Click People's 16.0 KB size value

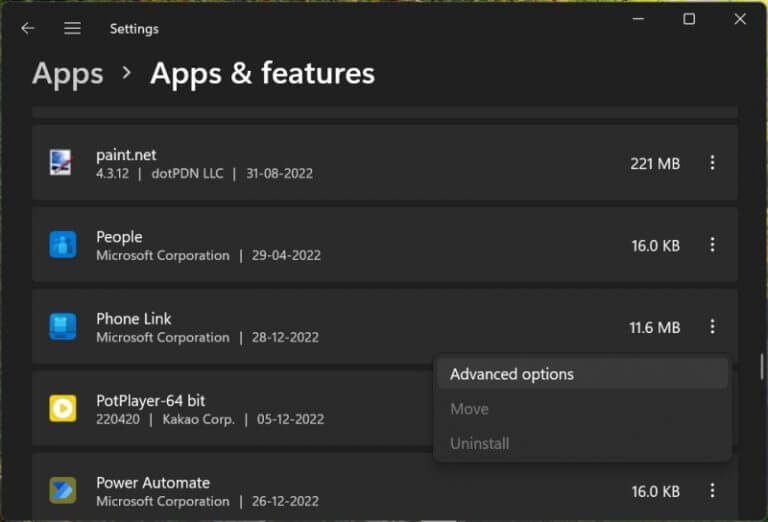pos(655,246)
